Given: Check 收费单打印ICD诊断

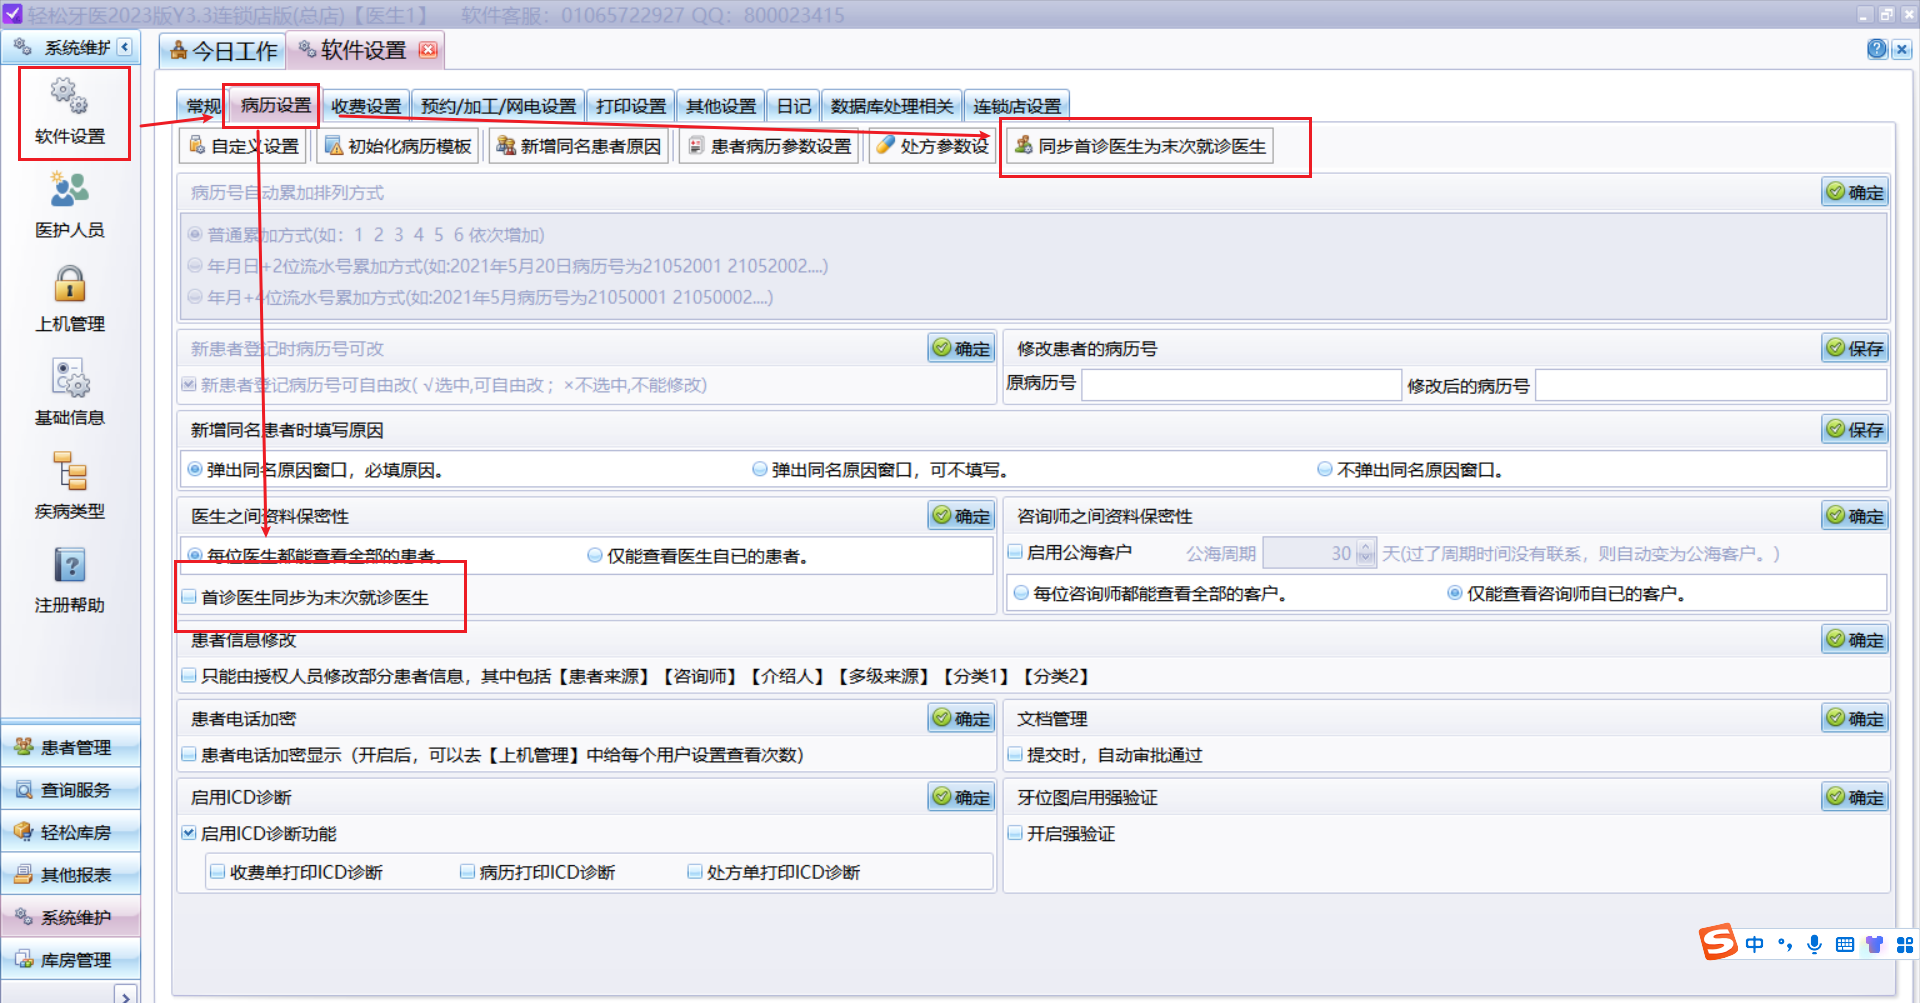Looking at the screenshot, I should 217,872.
